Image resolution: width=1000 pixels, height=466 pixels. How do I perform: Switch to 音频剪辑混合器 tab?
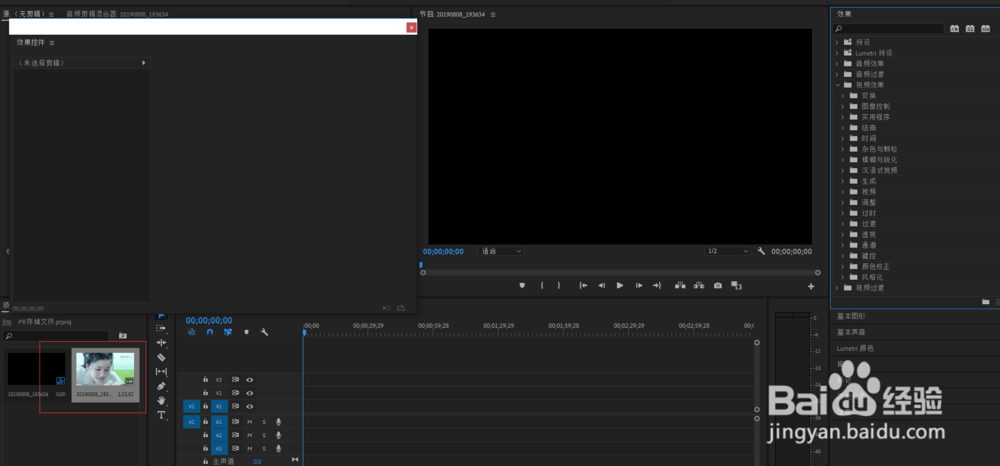[x=117, y=14]
